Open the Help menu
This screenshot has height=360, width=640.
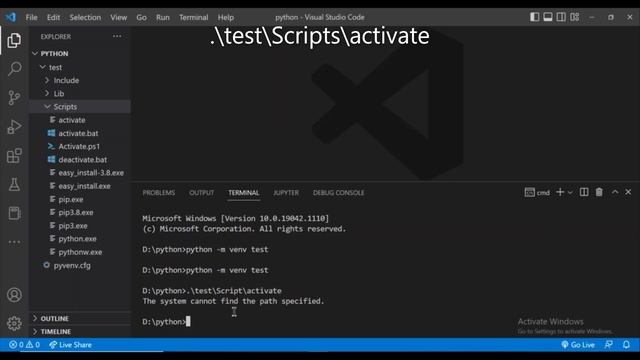click(x=226, y=17)
